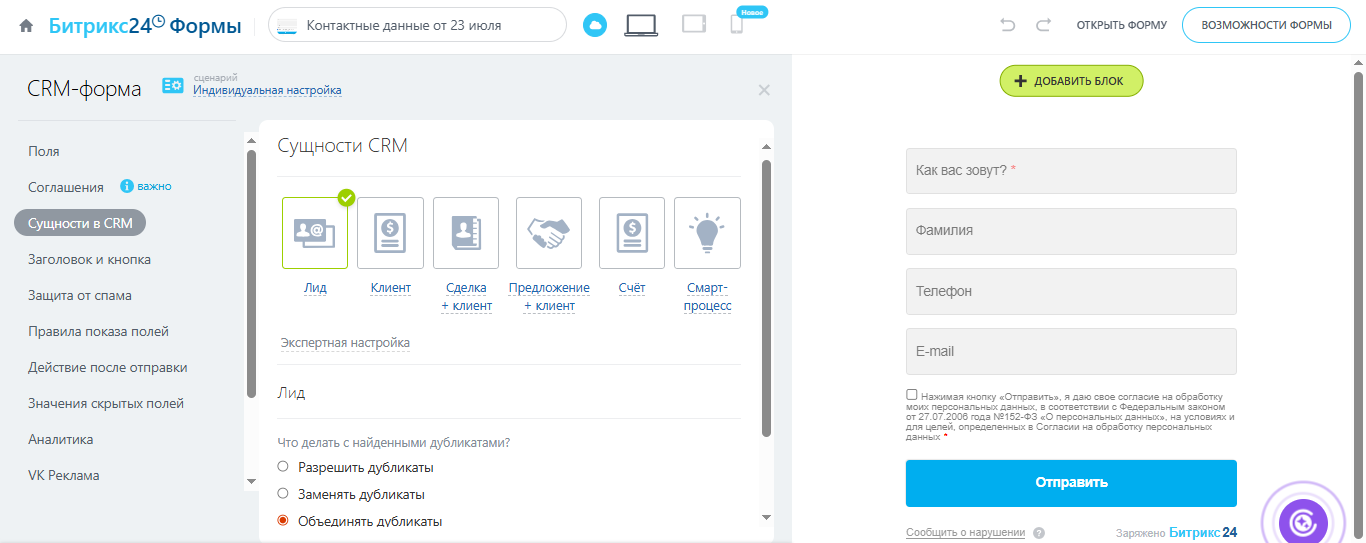Click the Фамилия input field
The image size is (1366, 543).
click(x=1071, y=231)
